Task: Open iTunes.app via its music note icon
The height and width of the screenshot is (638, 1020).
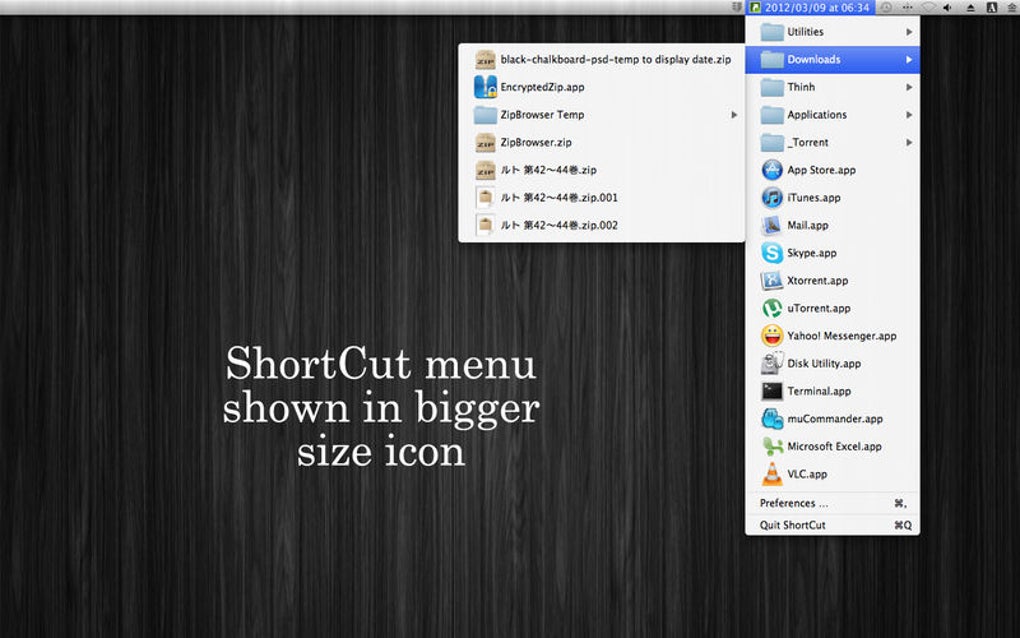Action: [772, 197]
